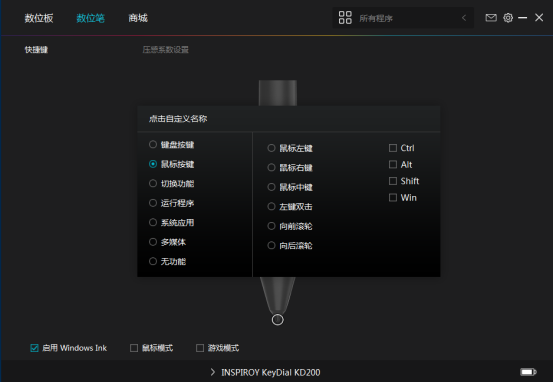554x382 pixels.
Task: Choose 鼠标中键 option
Action: pyautogui.click(x=271, y=187)
